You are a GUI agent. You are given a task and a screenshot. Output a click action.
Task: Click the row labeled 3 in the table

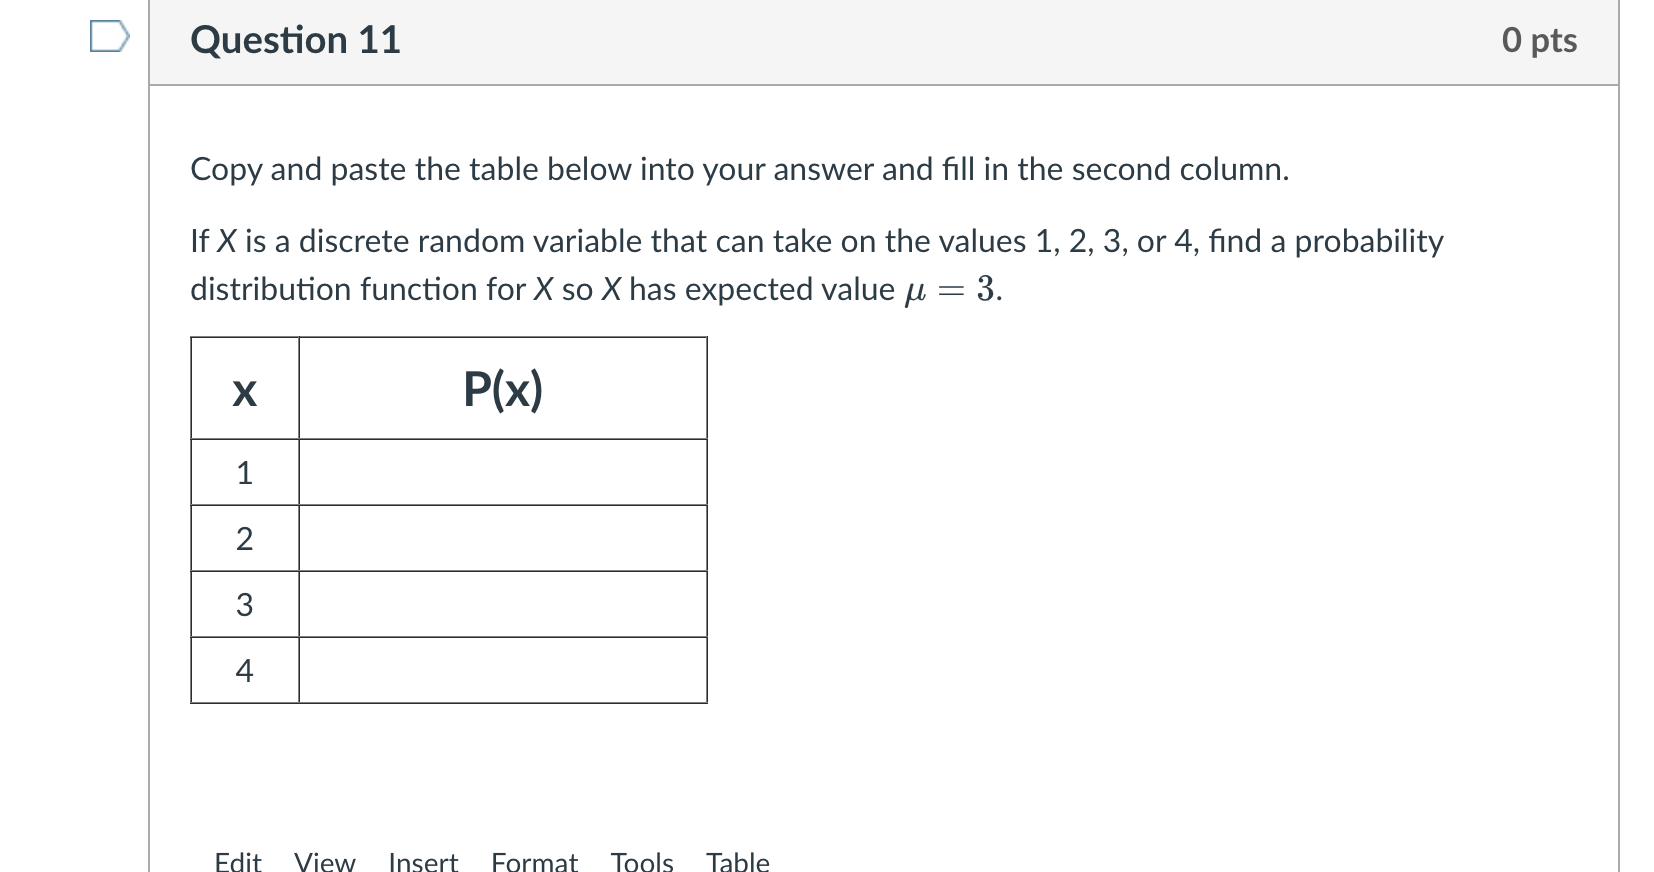coord(243,604)
